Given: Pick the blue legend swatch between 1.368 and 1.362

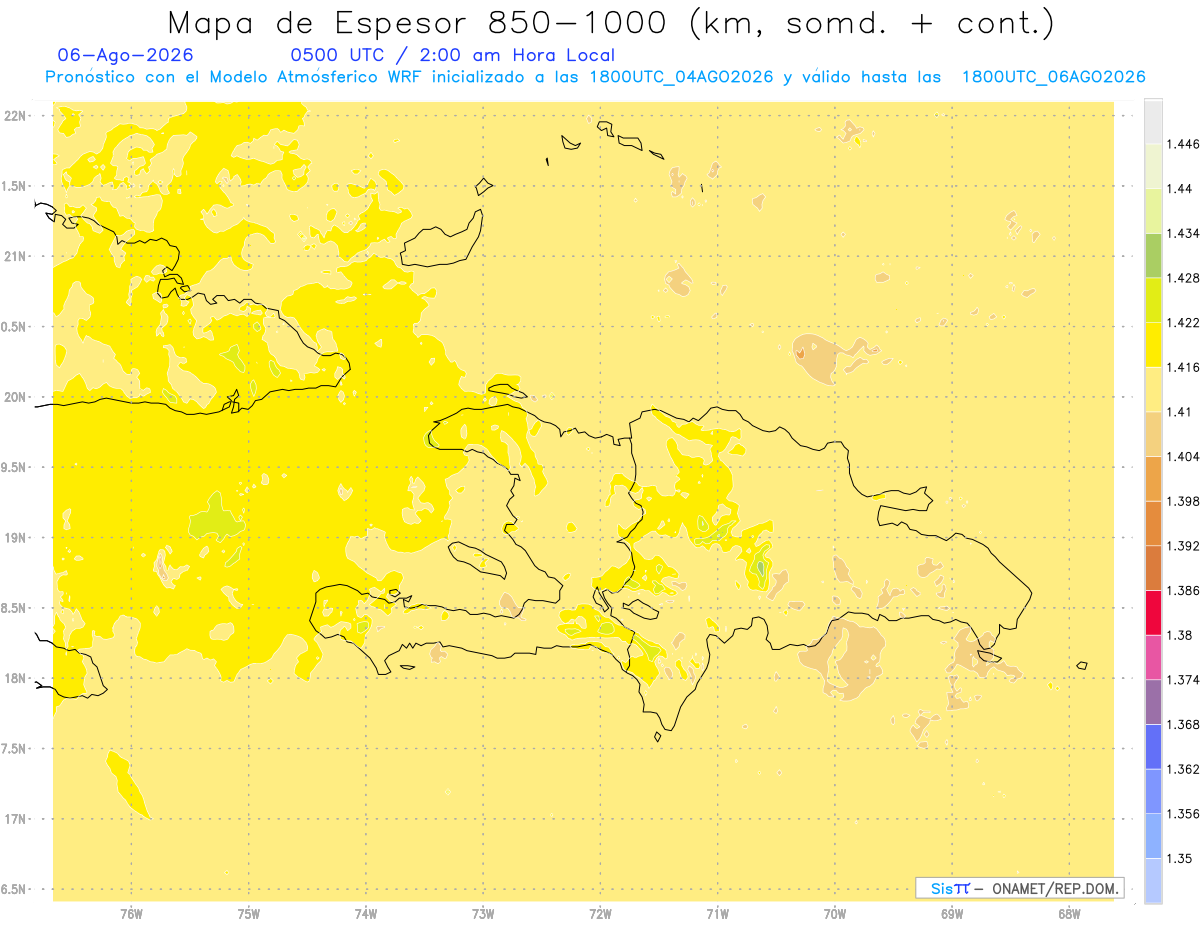Looking at the screenshot, I should [1153, 746].
